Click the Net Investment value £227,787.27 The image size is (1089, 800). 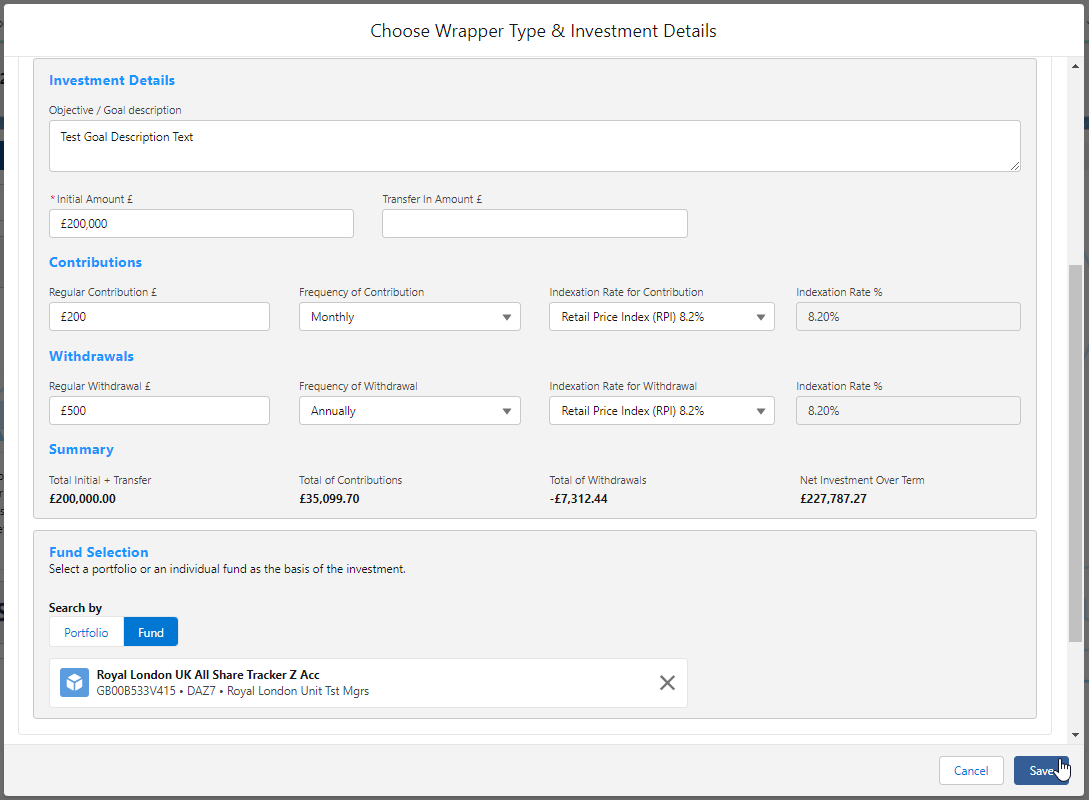click(x=833, y=499)
